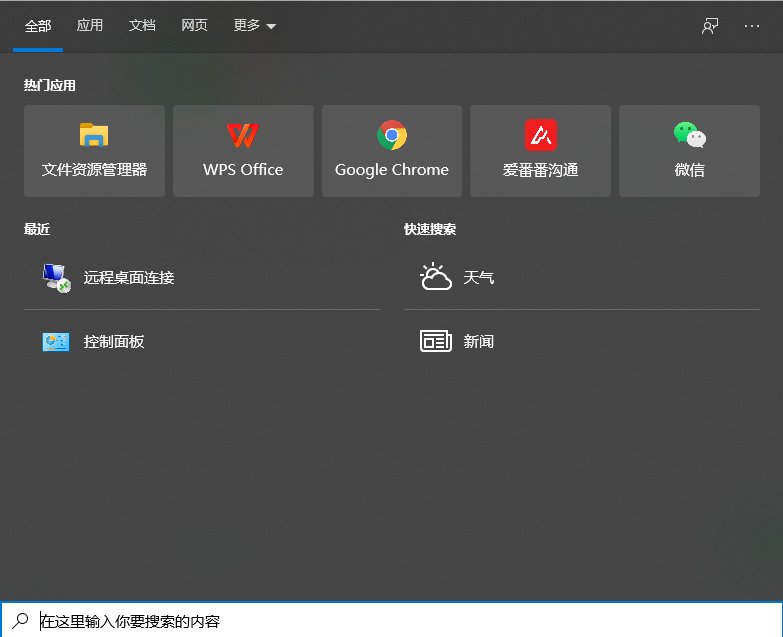
Task: Run quick search for 新闻
Action: [582, 342]
